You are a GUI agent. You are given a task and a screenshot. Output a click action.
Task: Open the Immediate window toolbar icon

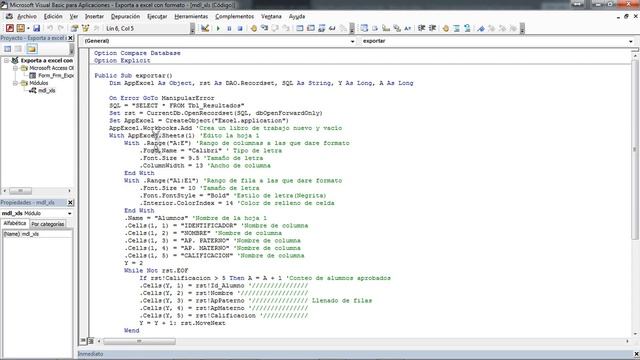[x=311, y=28]
